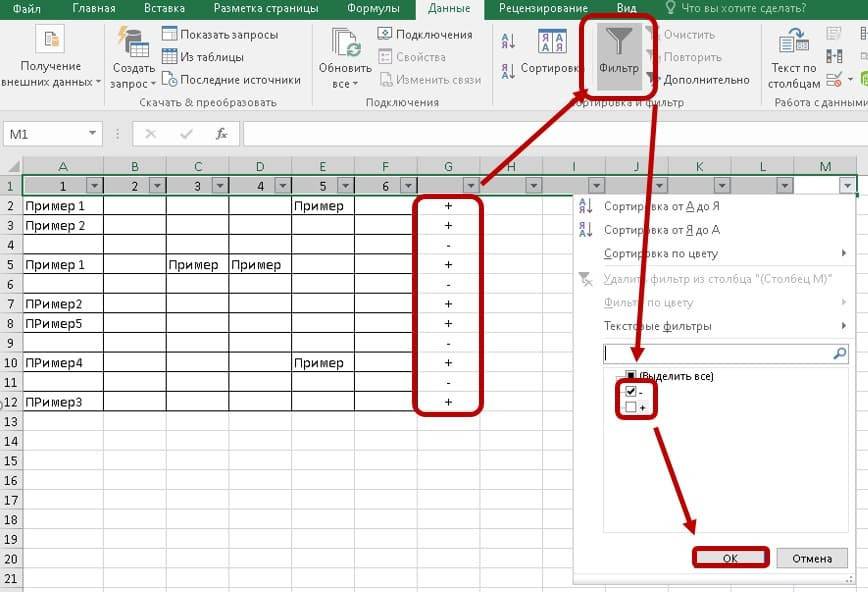Select cell A8 containing ПРимер5

(x=63, y=323)
